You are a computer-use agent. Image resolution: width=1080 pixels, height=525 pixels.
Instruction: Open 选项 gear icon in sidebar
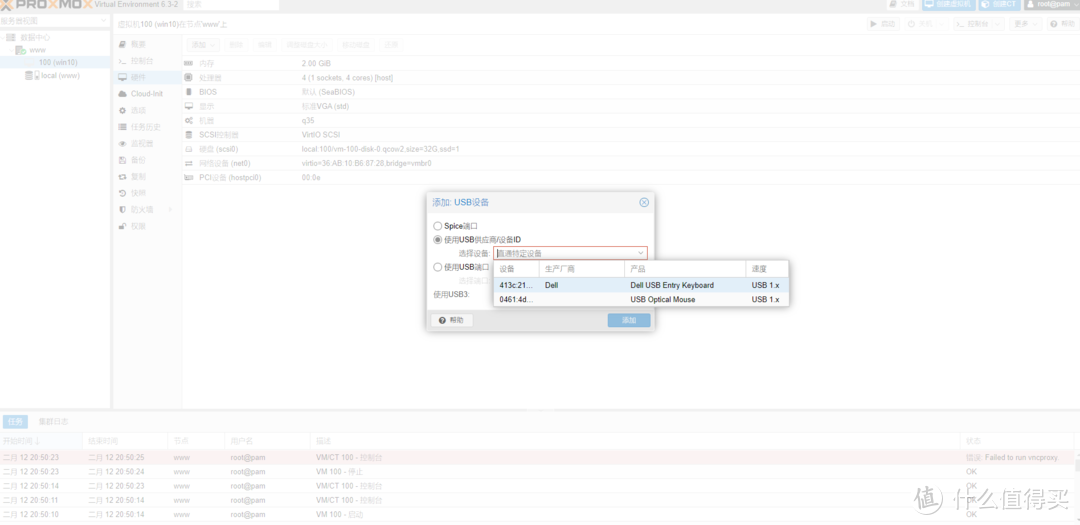[122, 110]
